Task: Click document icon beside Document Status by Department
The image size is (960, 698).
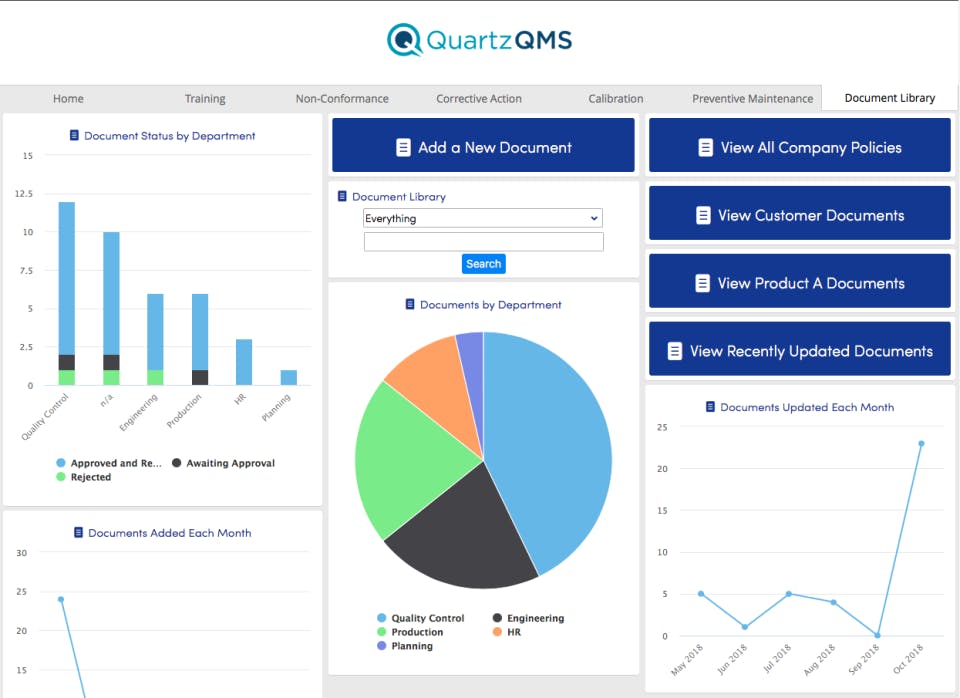Action: click(74, 135)
